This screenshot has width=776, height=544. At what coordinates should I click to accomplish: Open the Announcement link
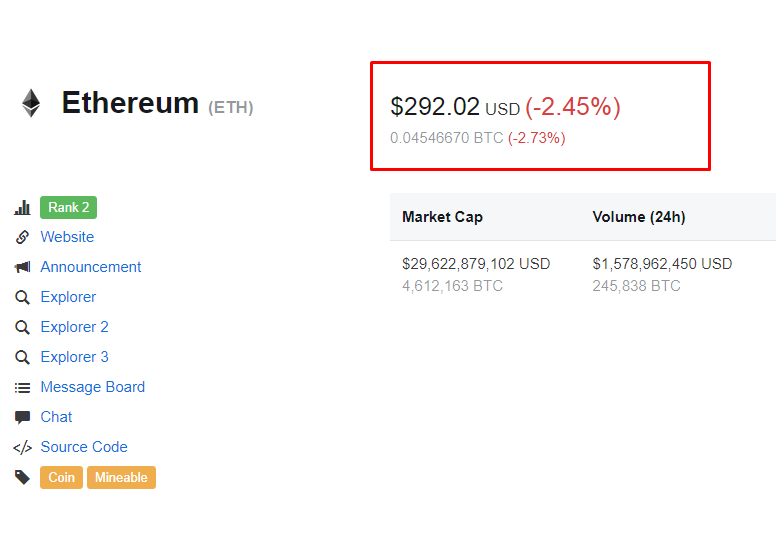91,267
